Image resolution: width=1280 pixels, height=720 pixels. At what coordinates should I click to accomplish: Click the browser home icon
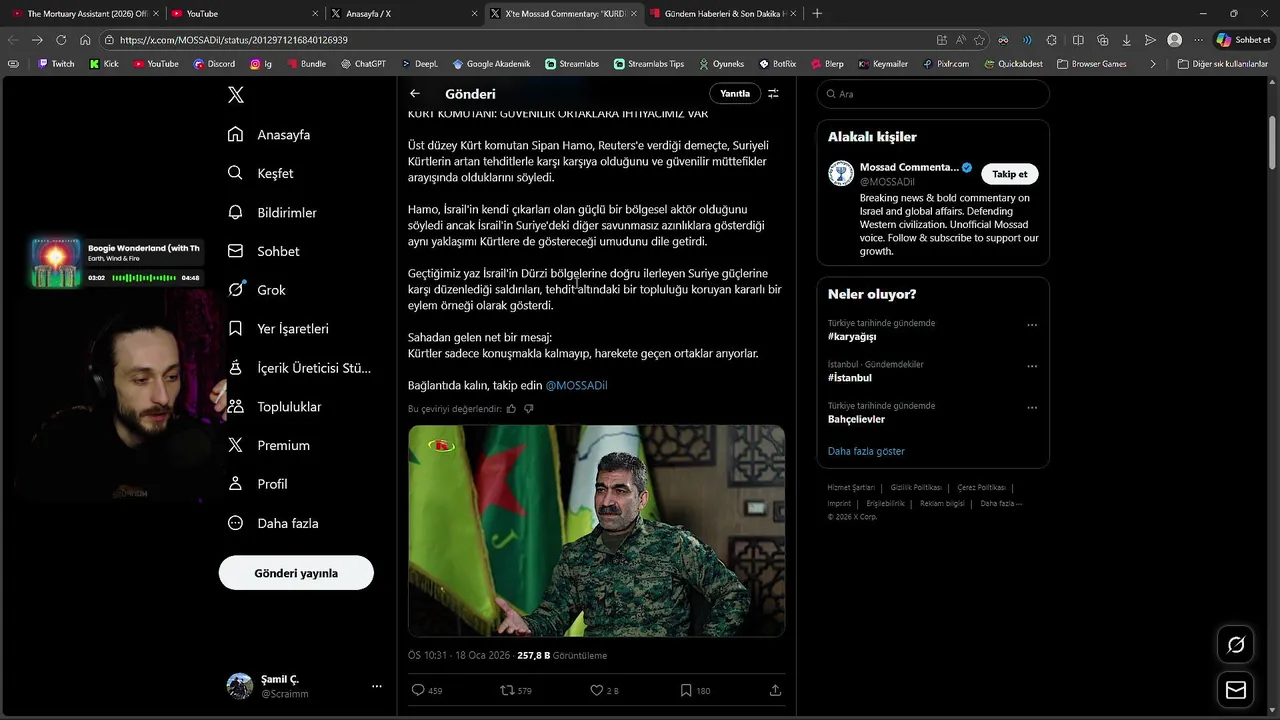pyautogui.click(x=85, y=40)
